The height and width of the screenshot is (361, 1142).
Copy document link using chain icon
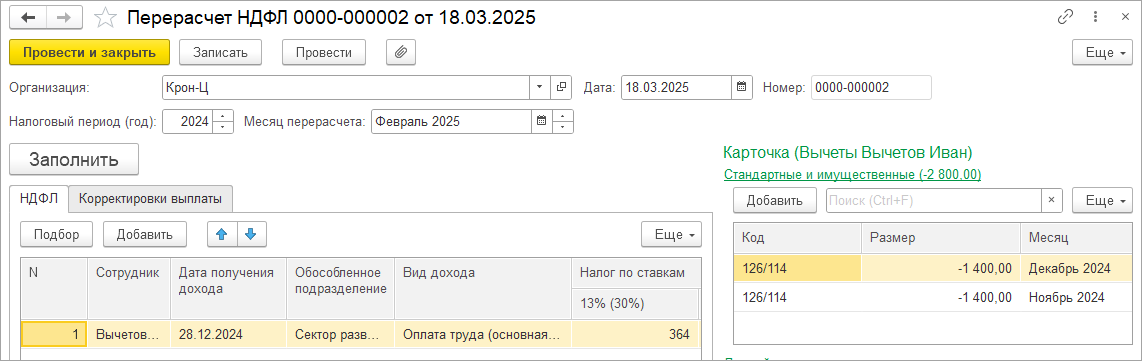coord(1064,17)
